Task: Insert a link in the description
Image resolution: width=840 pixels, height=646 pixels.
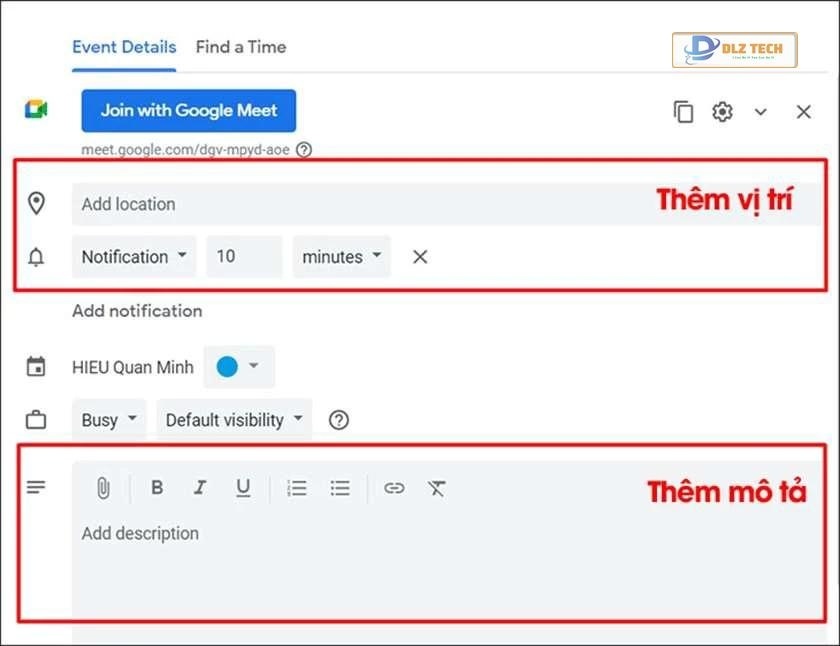Action: 394,488
